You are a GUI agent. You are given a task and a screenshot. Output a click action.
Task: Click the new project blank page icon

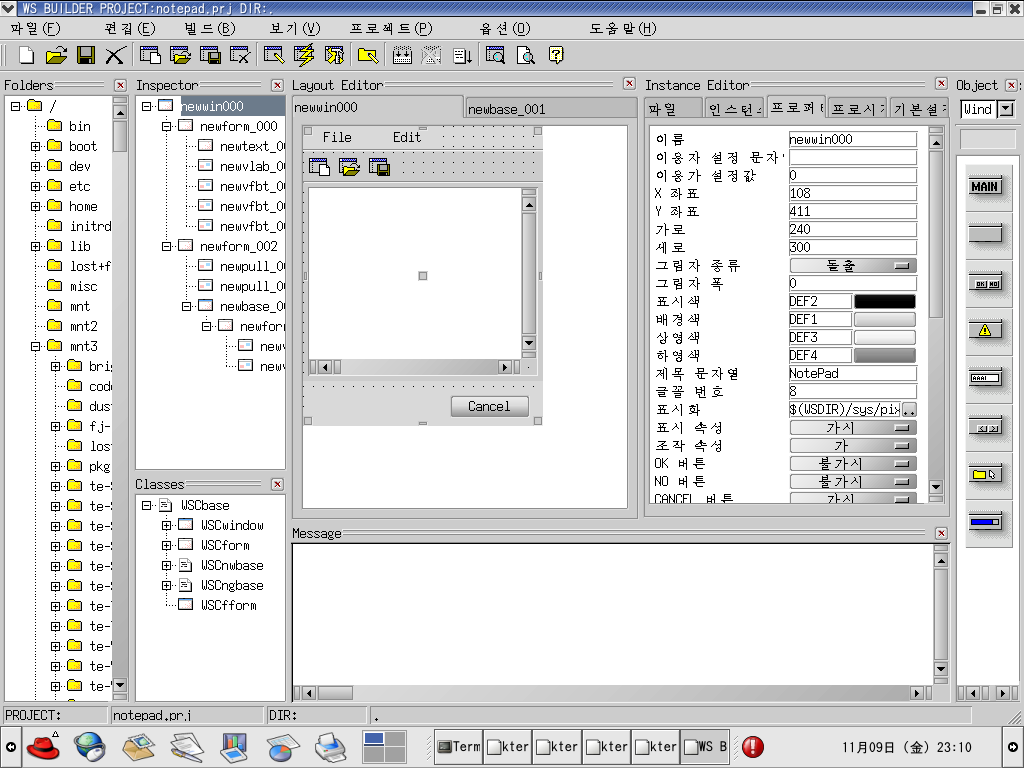tap(26, 56)
